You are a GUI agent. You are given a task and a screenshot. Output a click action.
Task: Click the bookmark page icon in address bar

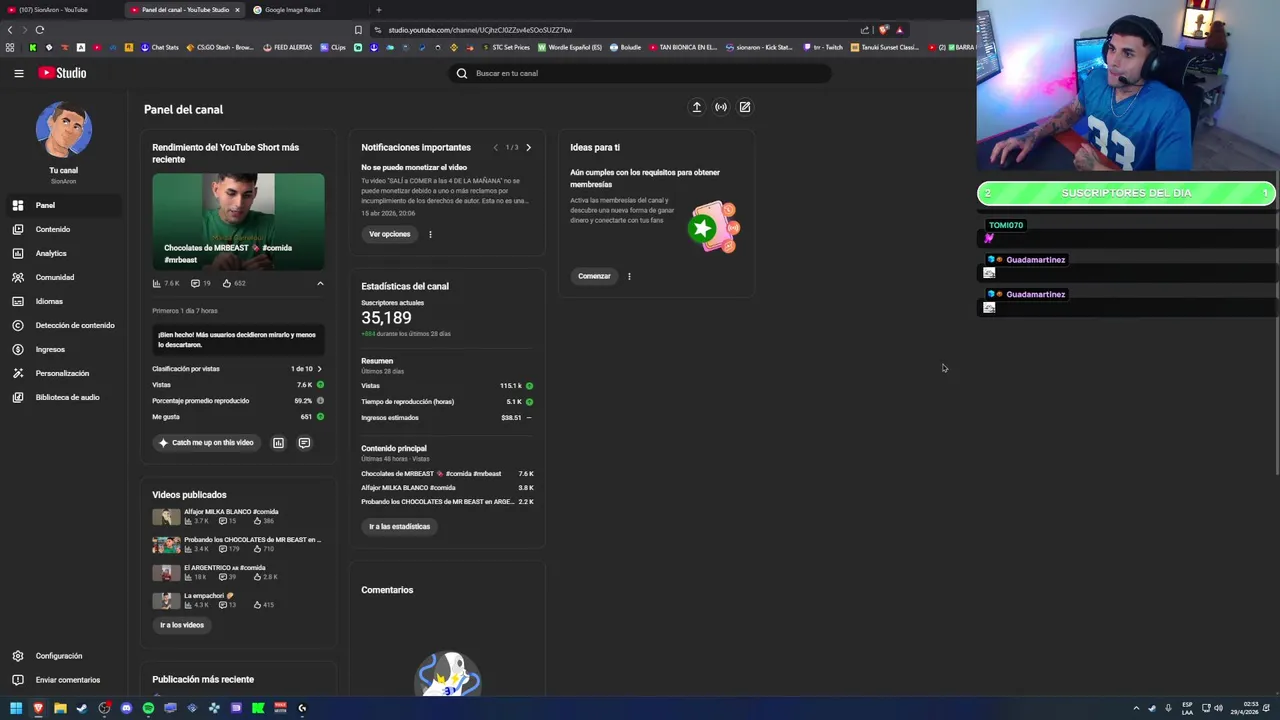(x=358, y=30)
